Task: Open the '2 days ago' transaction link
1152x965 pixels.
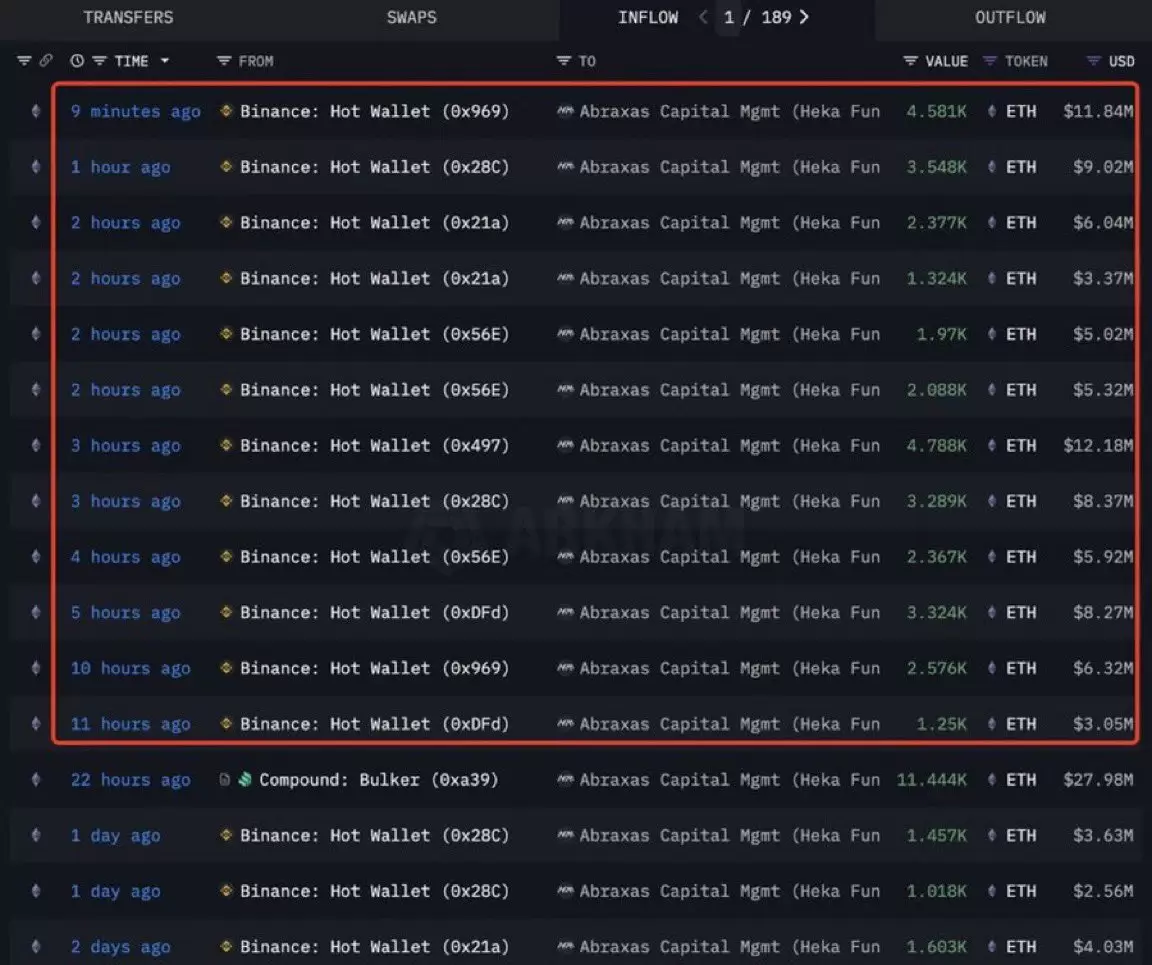Action: tap(120, 947)
